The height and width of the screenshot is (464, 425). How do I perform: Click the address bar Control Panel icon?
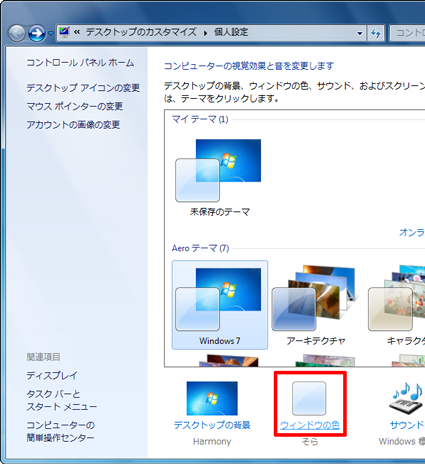click(x=64, y=32)
